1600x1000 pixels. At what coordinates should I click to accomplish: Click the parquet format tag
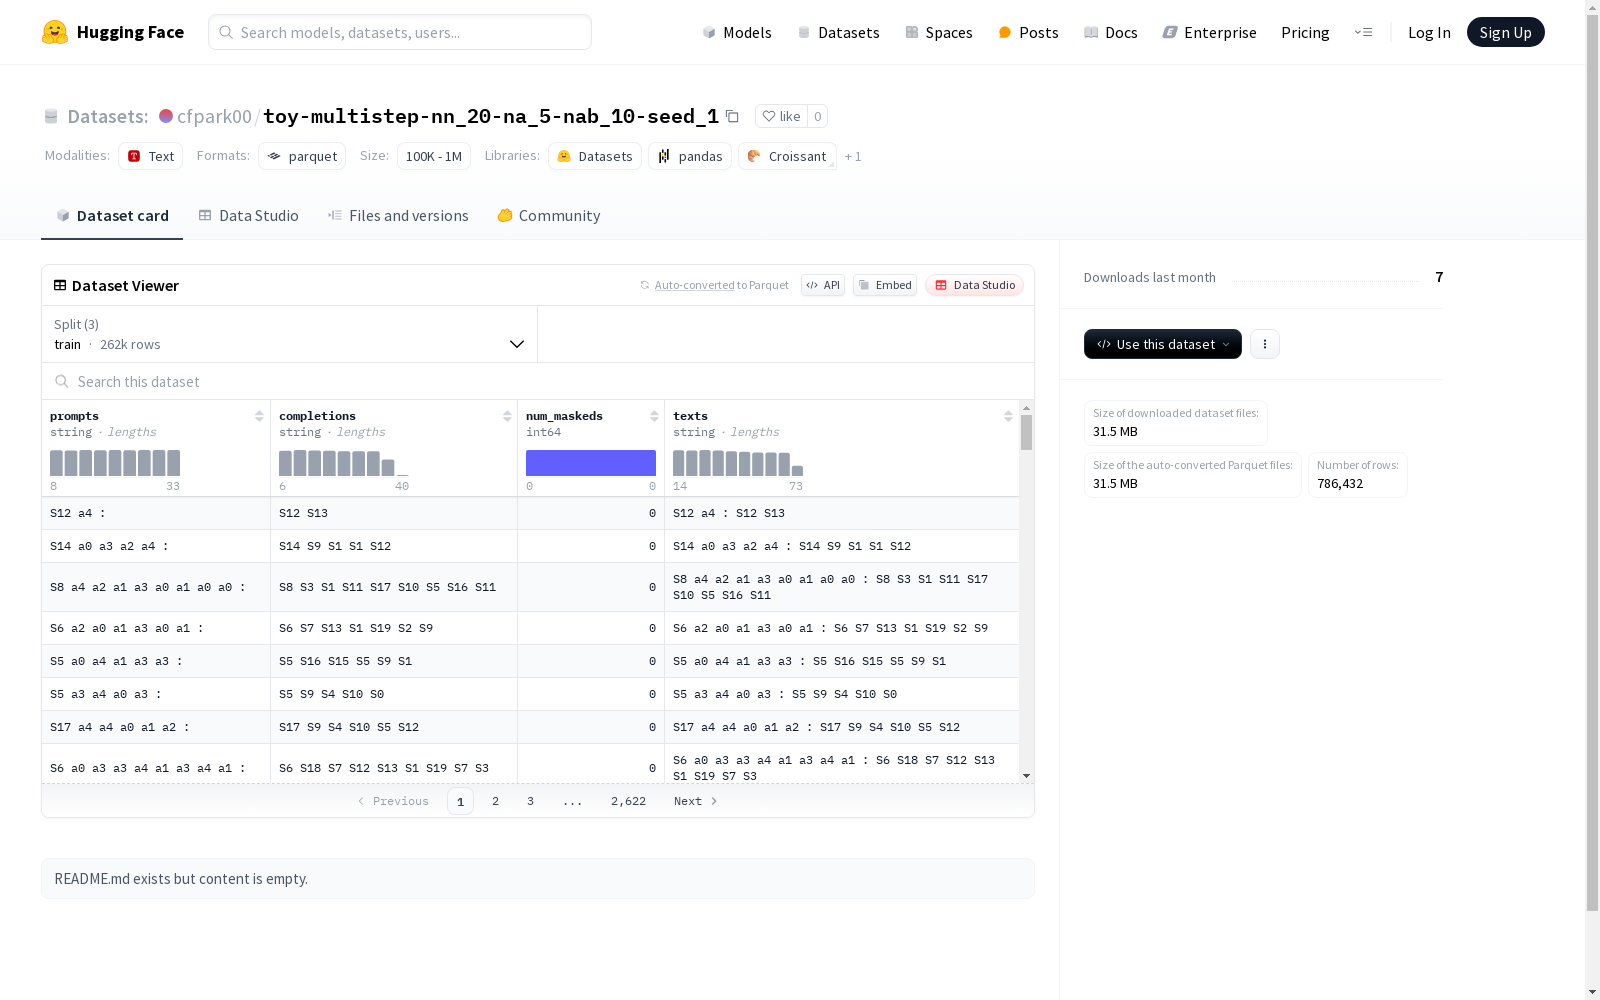tap(302, 156)
